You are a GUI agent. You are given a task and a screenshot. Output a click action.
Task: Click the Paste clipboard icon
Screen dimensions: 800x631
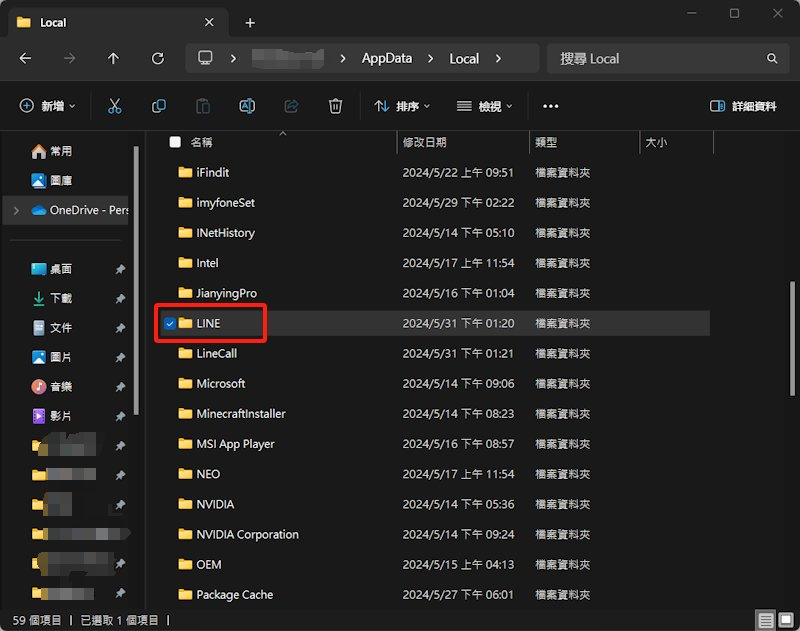(203, 106)
